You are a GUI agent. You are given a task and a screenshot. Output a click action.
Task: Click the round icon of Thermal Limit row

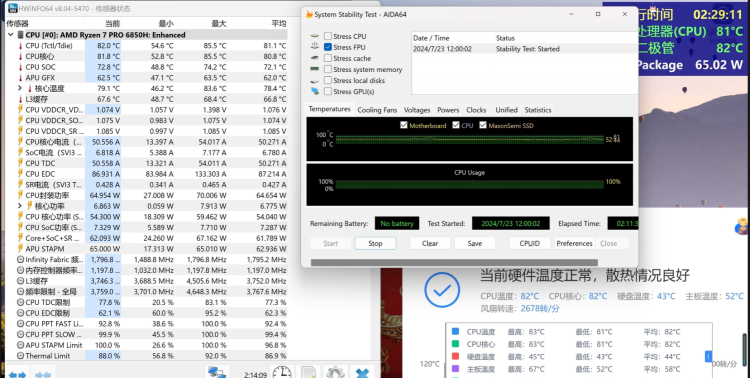coord(21,356)
